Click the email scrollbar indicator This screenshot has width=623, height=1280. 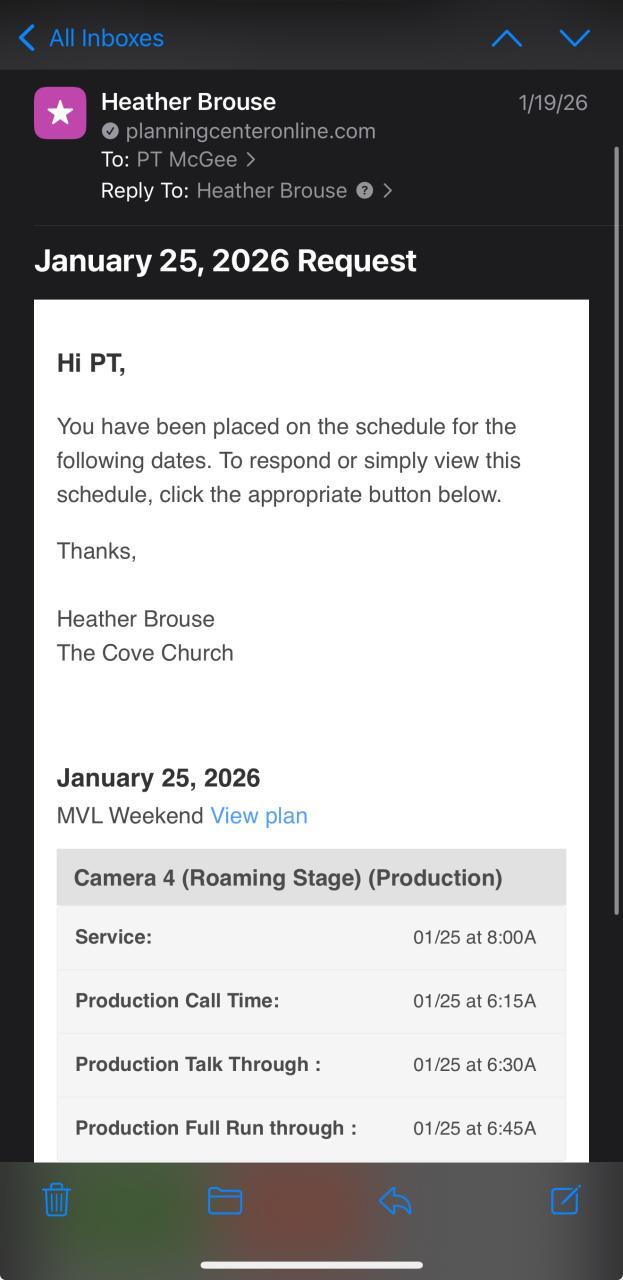(x=616, y=530)
